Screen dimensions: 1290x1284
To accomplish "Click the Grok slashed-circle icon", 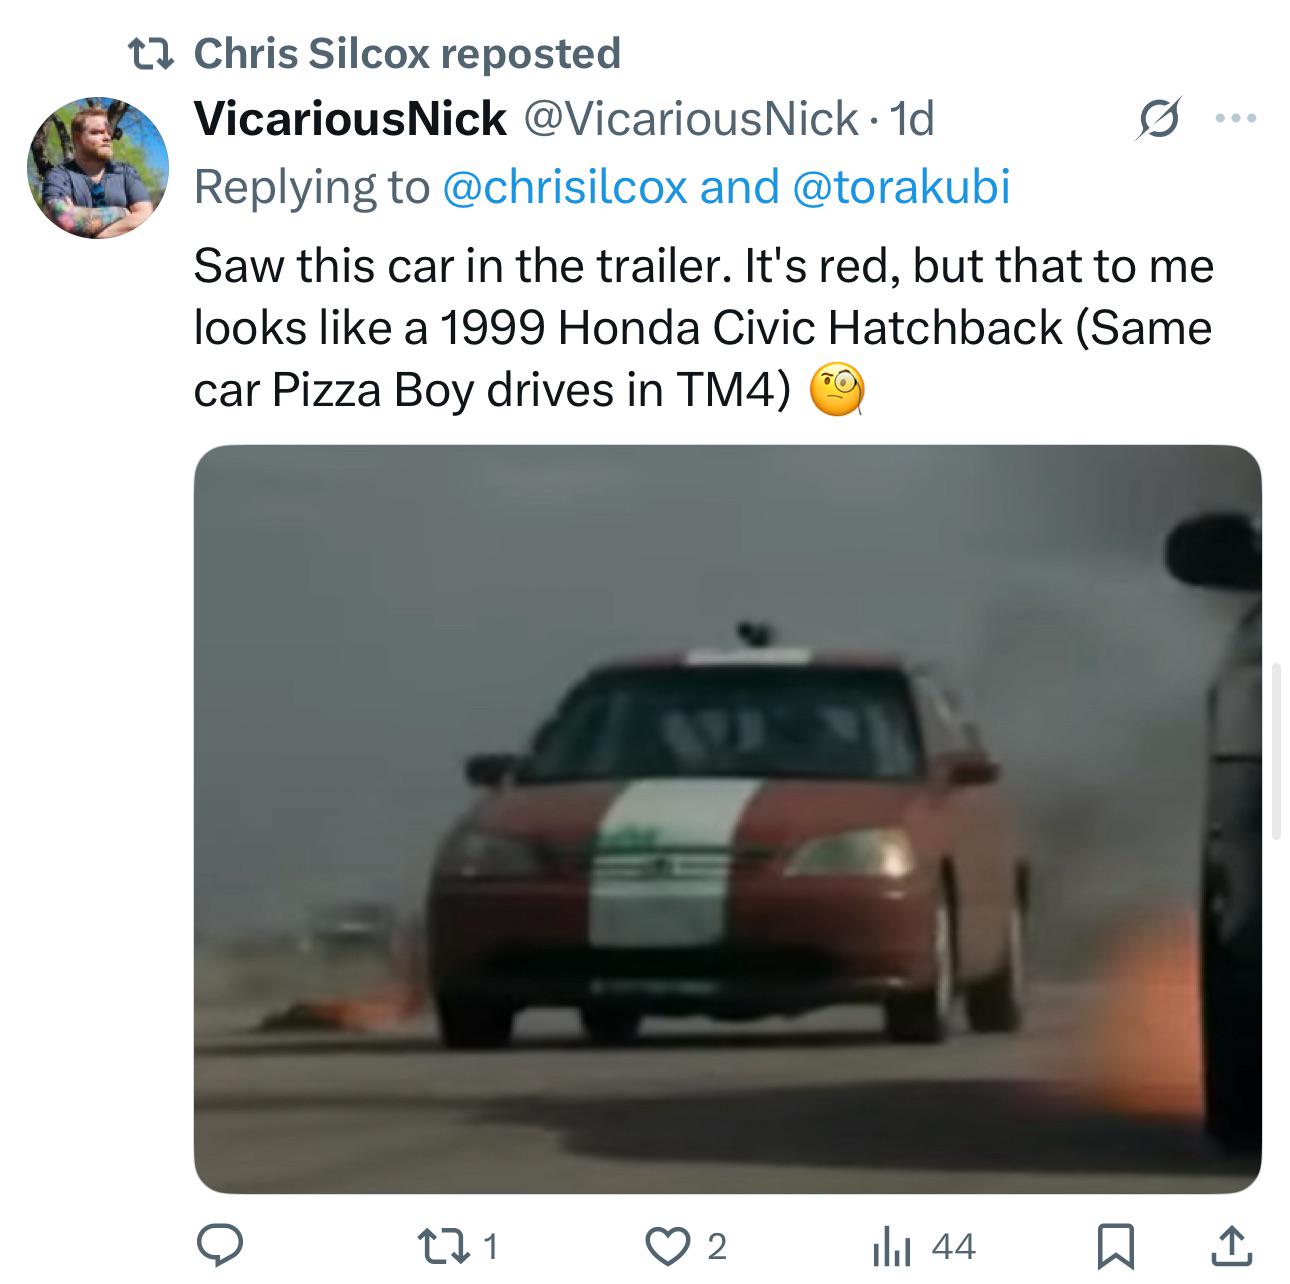I will point(1159,119).
